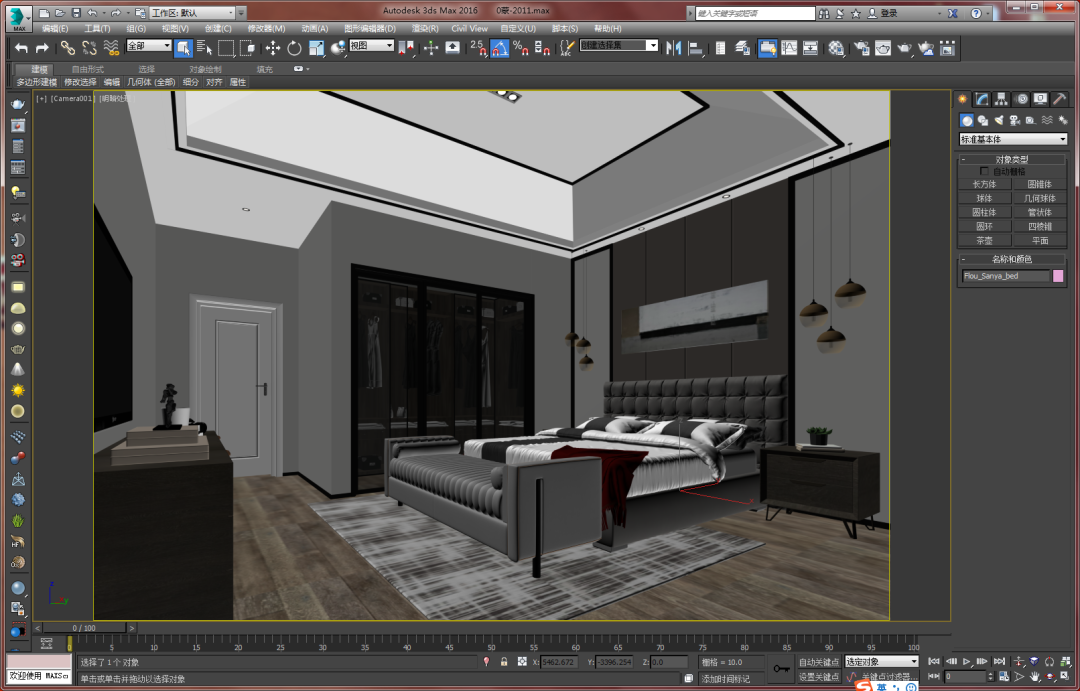This screenshot has width=1080, height=691.
Task: Open the 渲染(R) menu
Action: (425, 28)
